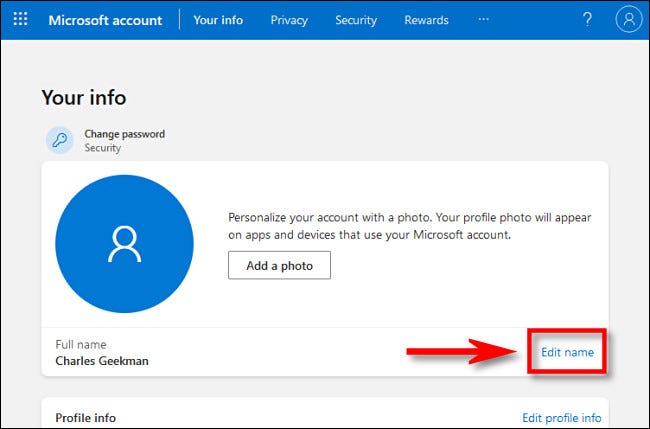Click the Edit name link
650x429 pixels.
(x=567, y=352)
